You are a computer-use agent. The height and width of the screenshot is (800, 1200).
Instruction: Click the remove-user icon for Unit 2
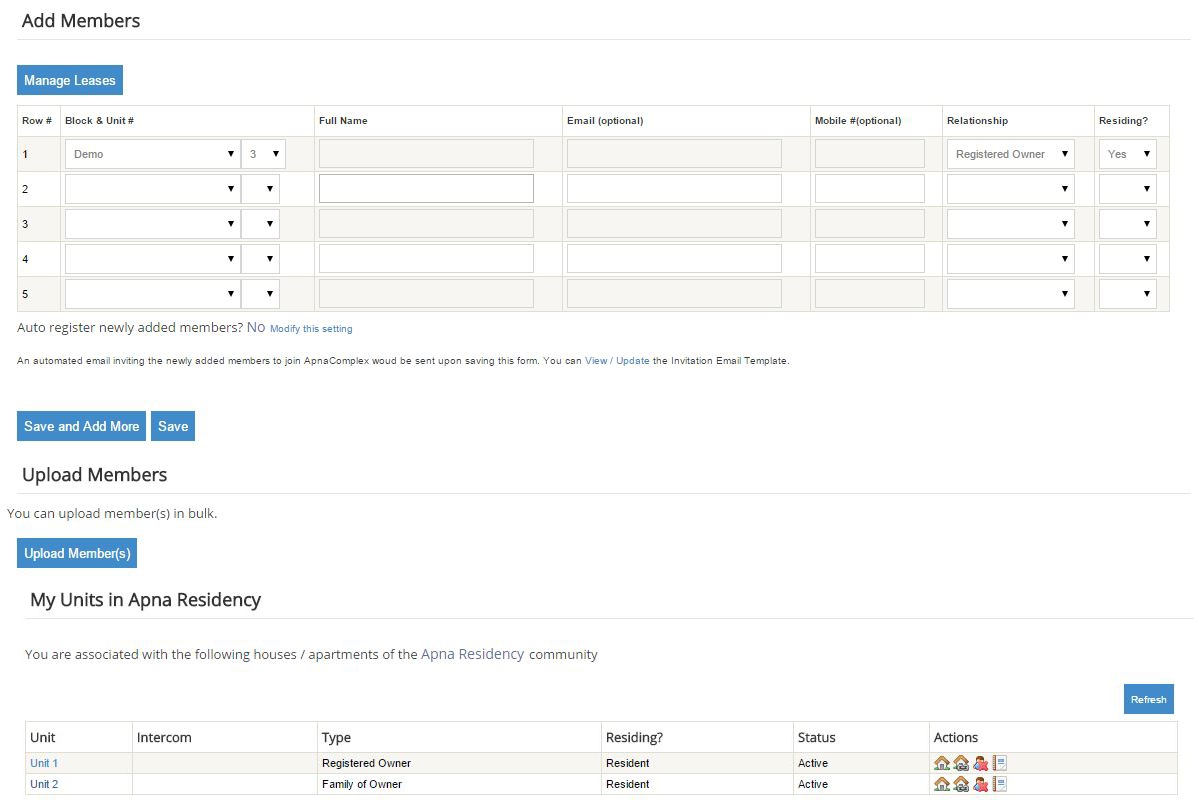(980, 784)
